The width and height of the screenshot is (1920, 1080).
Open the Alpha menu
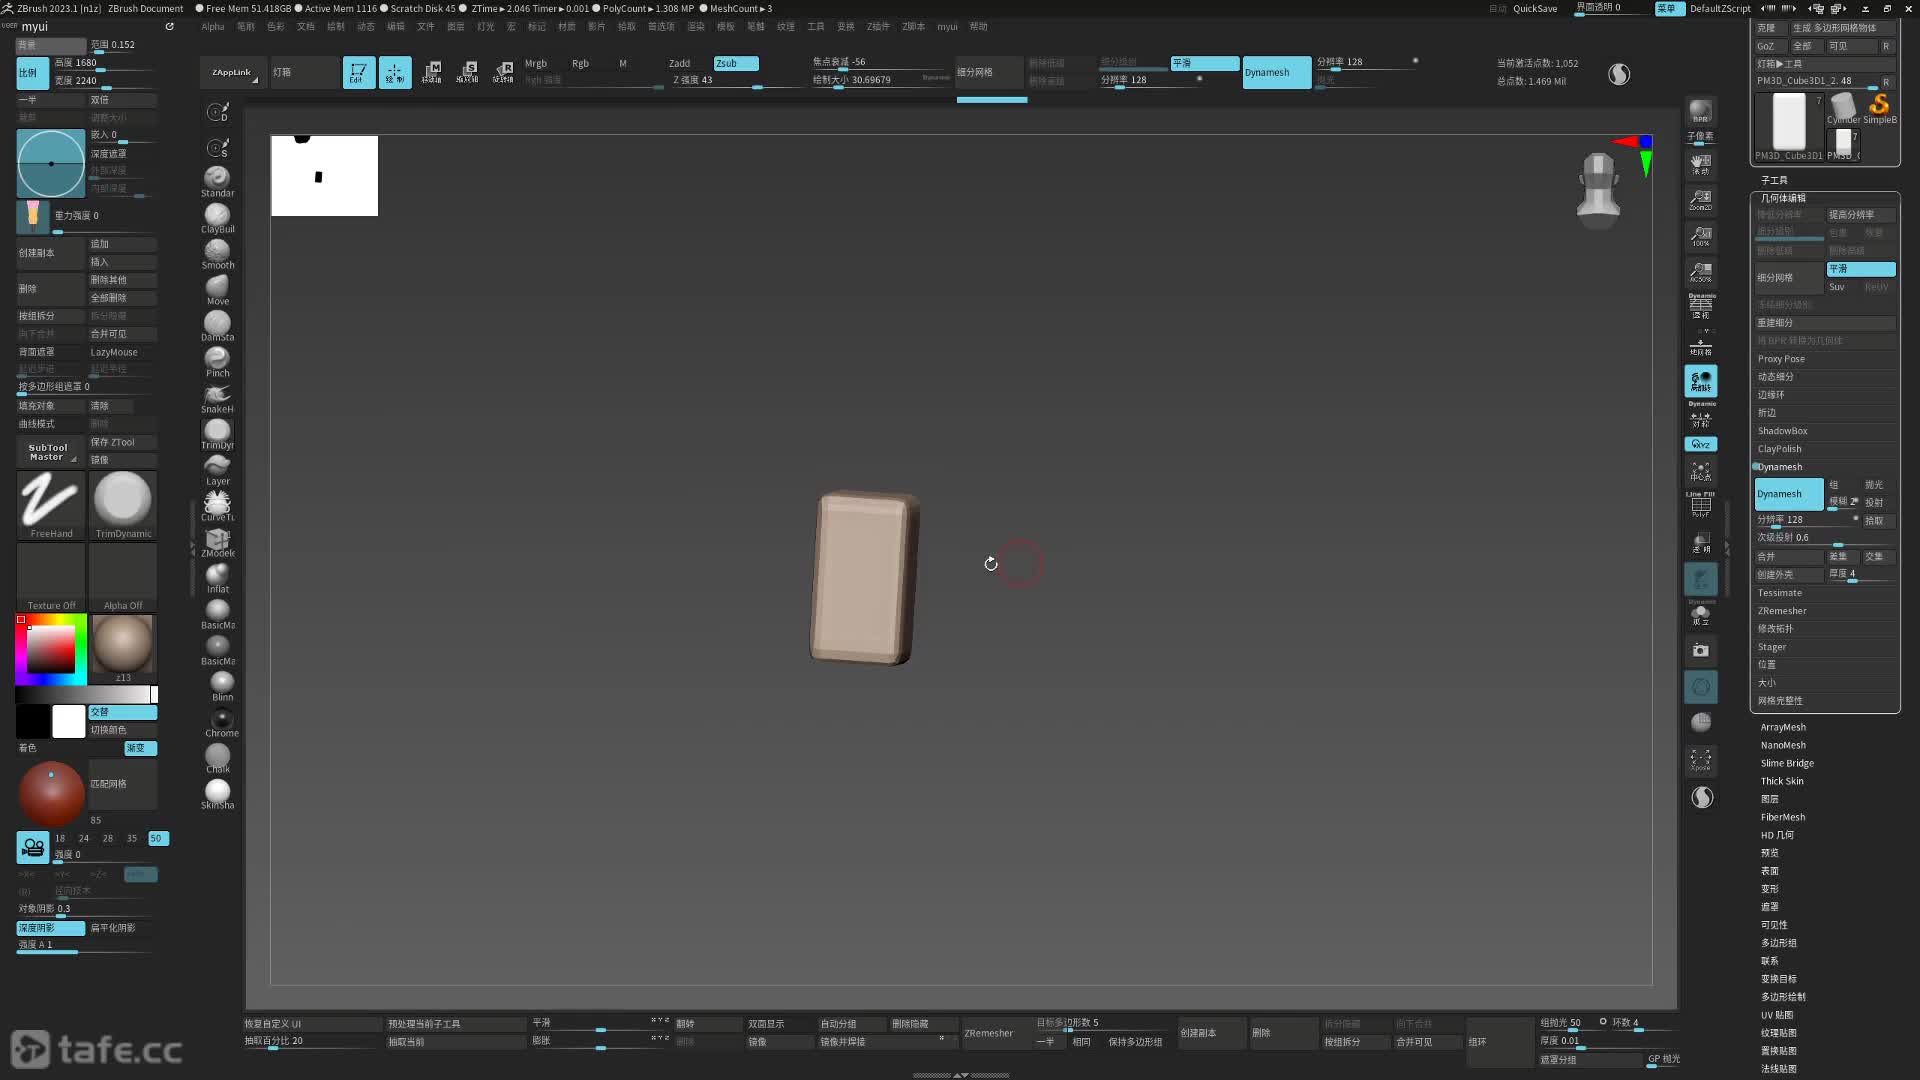(212, 27)
